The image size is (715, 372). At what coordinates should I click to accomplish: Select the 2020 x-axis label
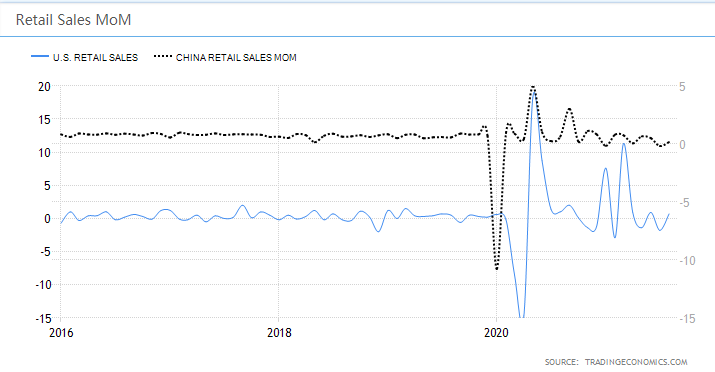point(496,333)
